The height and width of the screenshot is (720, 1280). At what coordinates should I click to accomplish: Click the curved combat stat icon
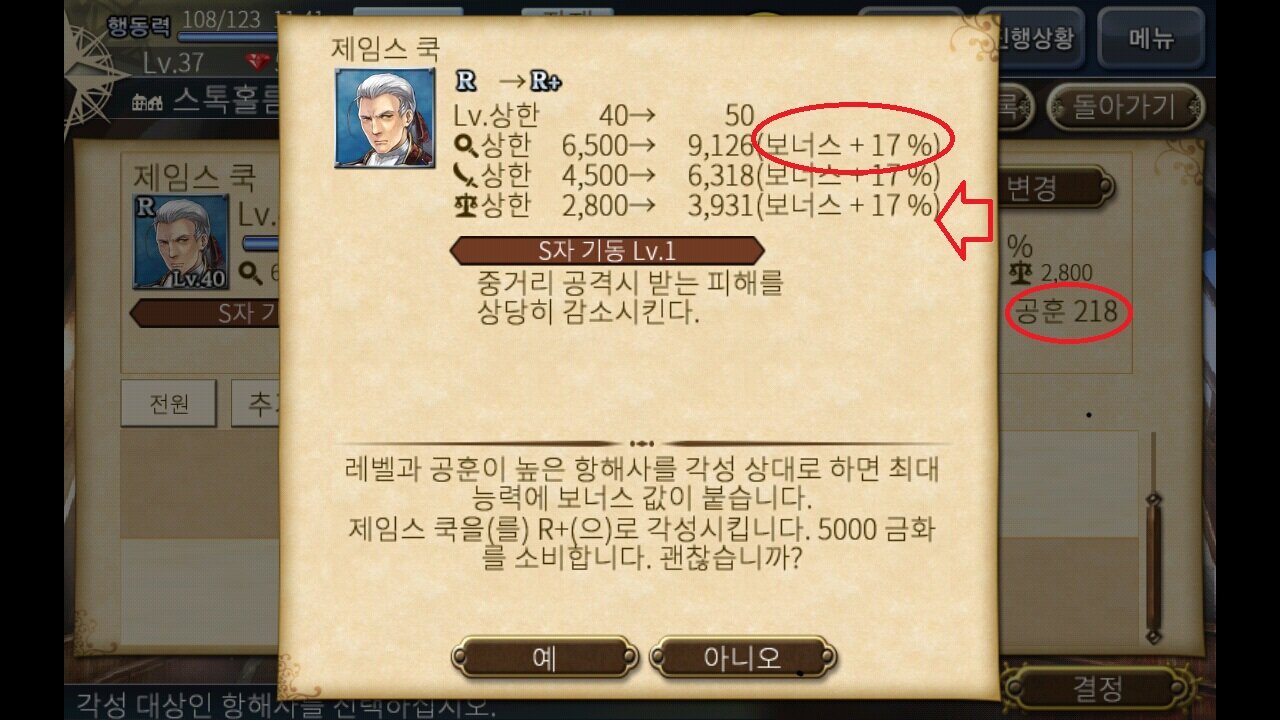(466, 175)
